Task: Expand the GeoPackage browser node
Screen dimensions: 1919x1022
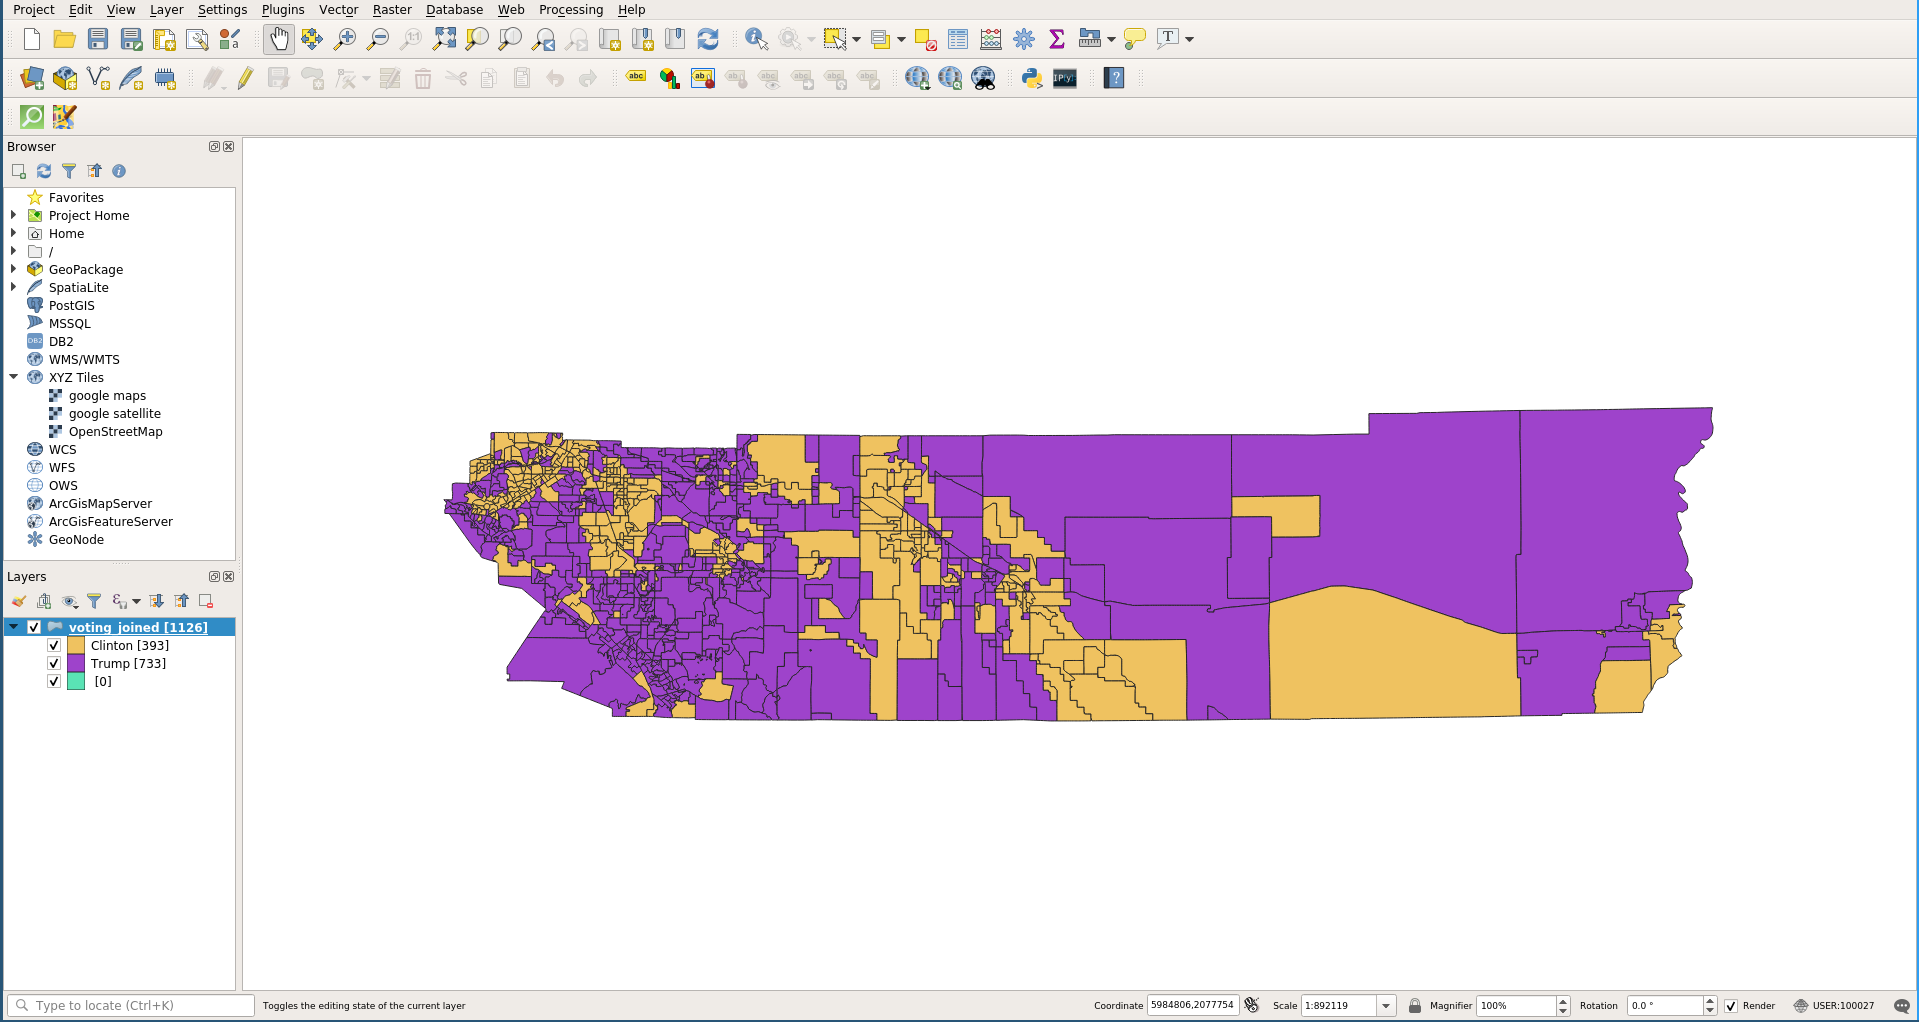Action: 14,269
